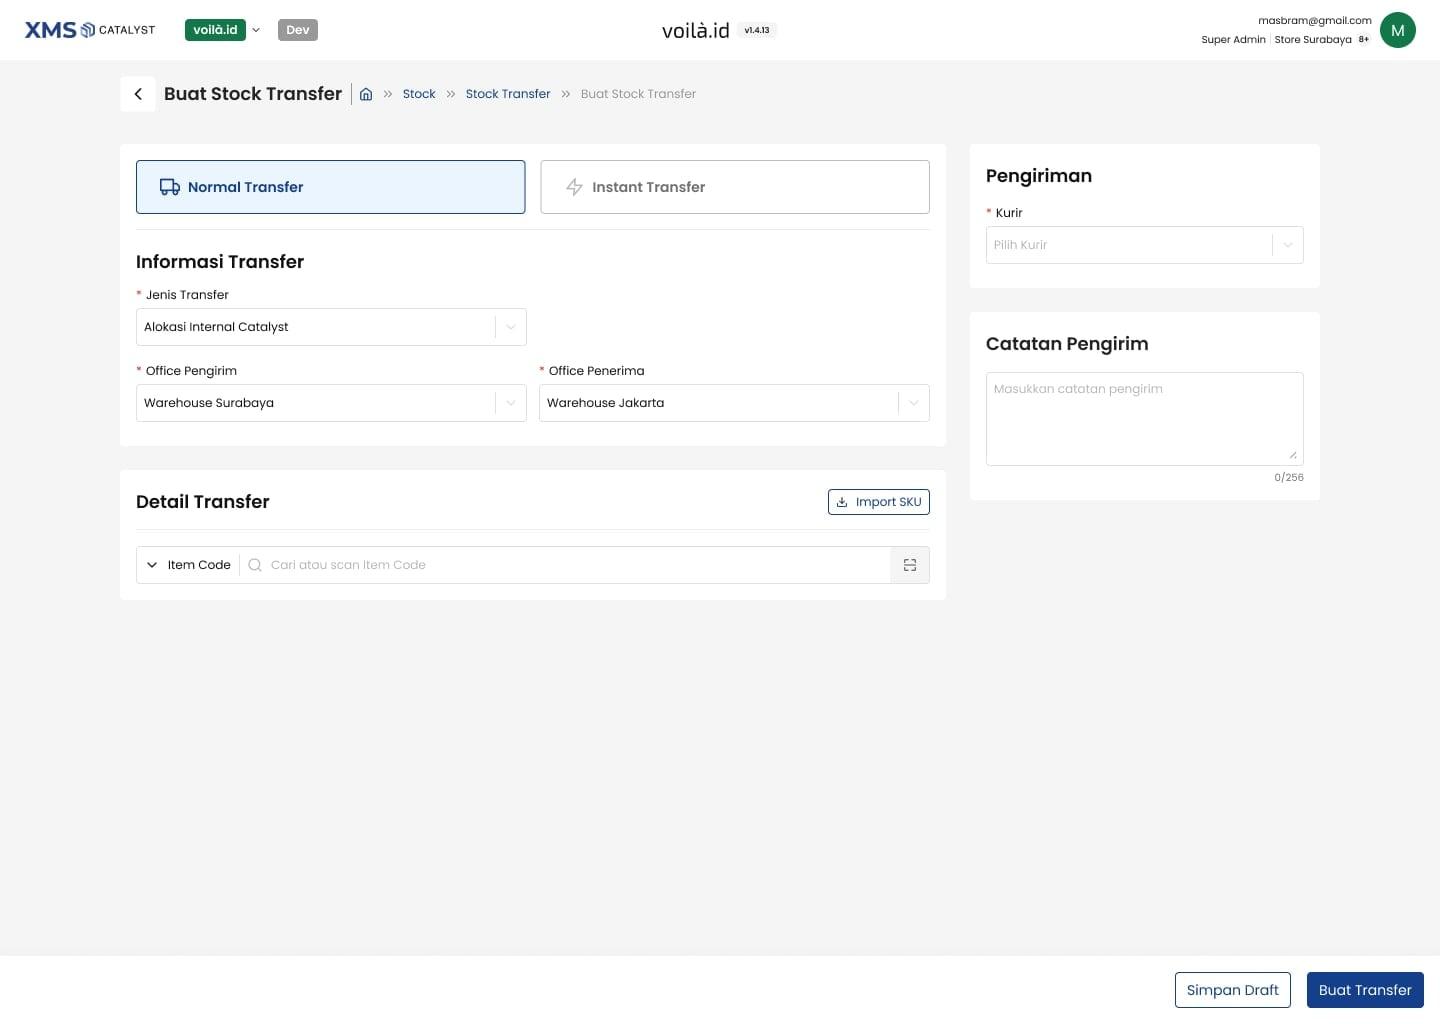The image size is (1440, 1024).
Task: Focus the Masukkan catatan pengirim textarea
Action: (x=1145, y=419)
